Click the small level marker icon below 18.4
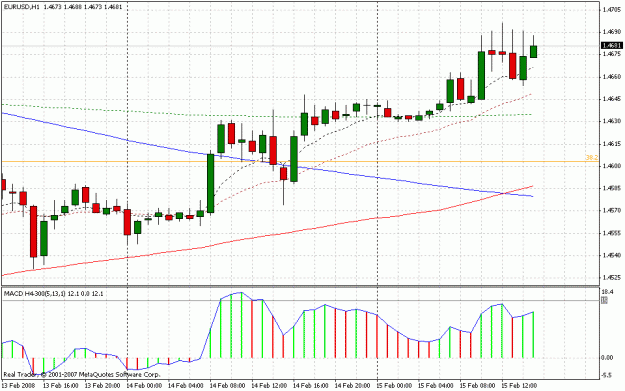 click(604, 300)
